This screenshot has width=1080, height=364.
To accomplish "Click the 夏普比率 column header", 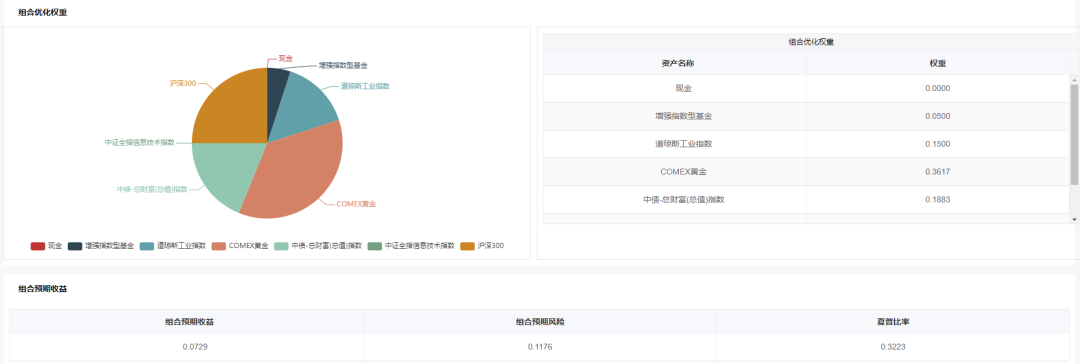I will [x=893, y=321].
